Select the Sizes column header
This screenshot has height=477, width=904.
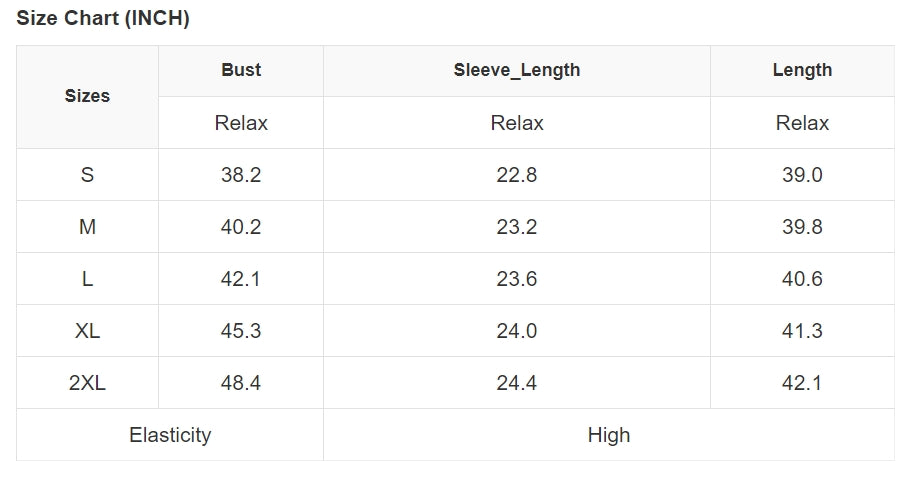tap(87, 96)
